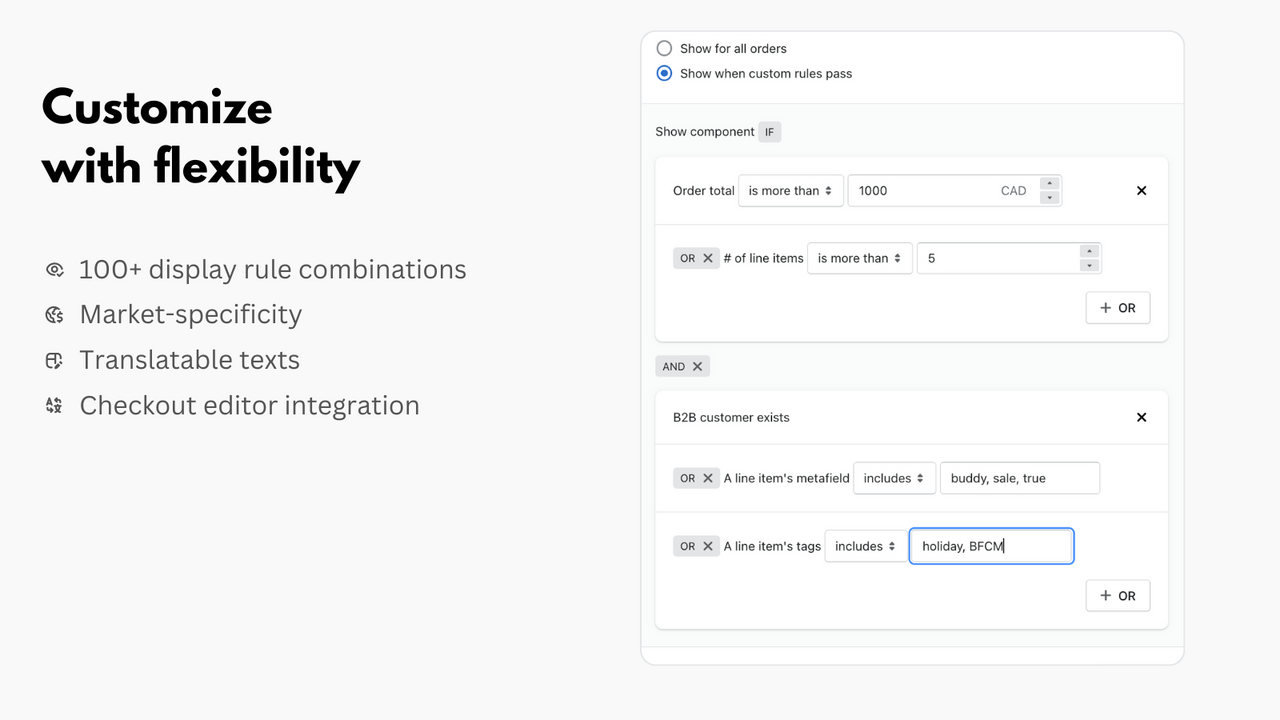
Task: Click + OR in the Order total group
Action: 1117,307
